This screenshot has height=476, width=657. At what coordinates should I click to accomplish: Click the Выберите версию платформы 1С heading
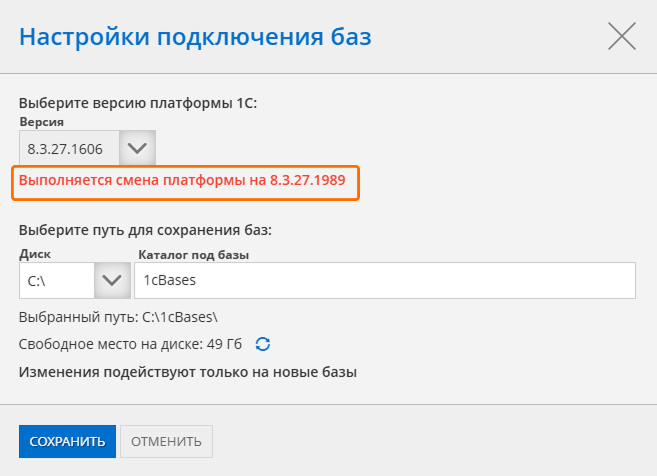coord(139,103)
